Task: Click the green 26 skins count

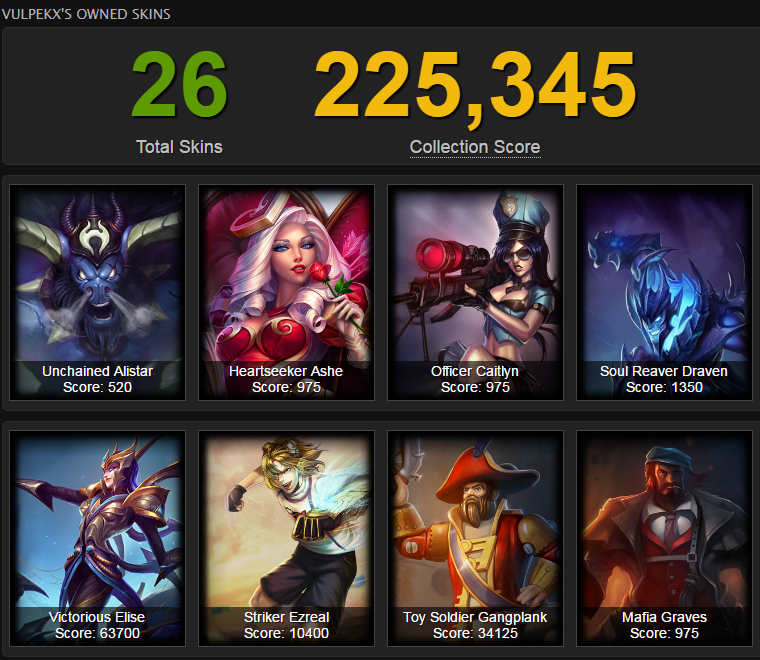Action: point(179,85)
